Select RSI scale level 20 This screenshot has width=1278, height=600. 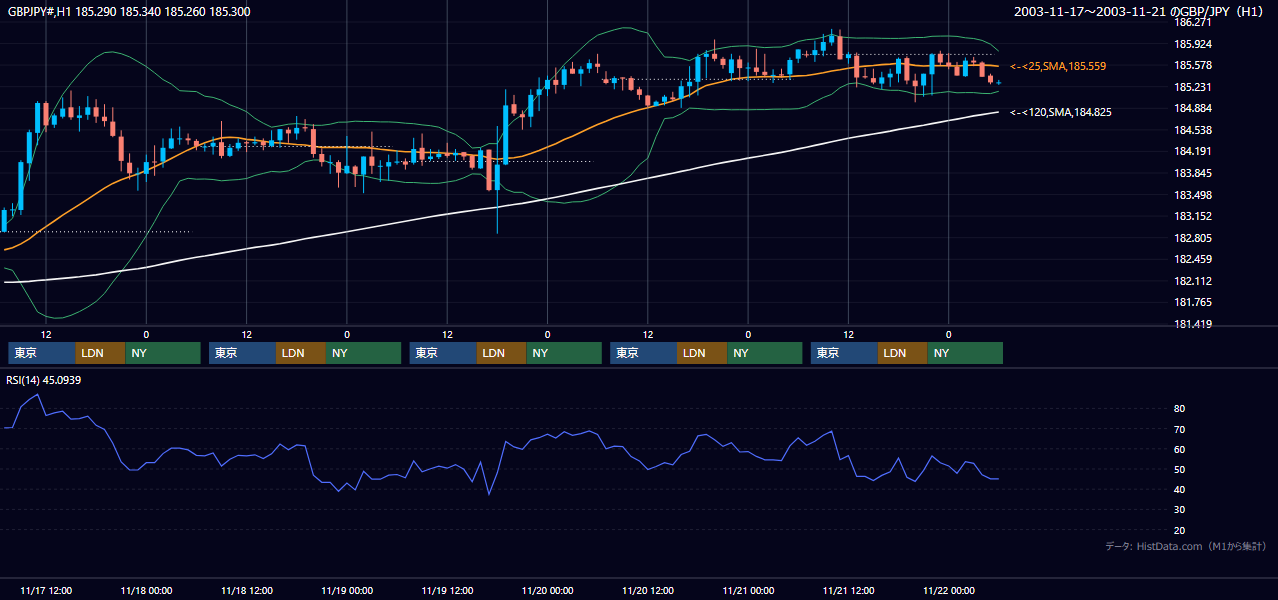(1180, 530)
